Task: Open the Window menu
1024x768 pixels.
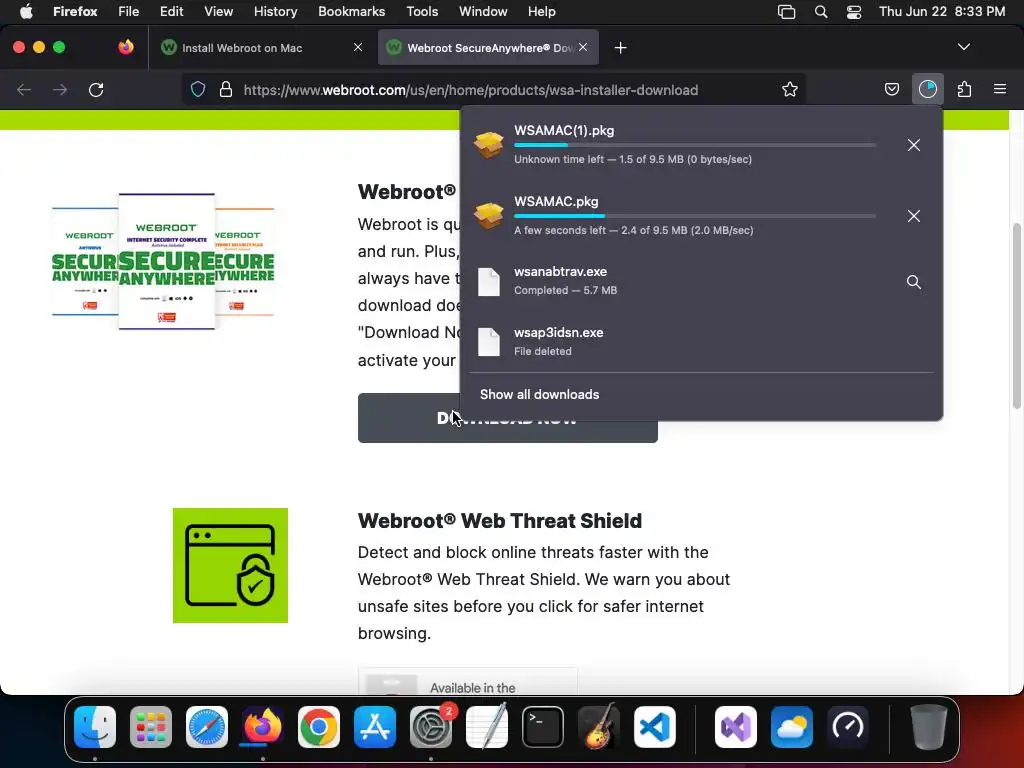Action: (x=483, y=11)
